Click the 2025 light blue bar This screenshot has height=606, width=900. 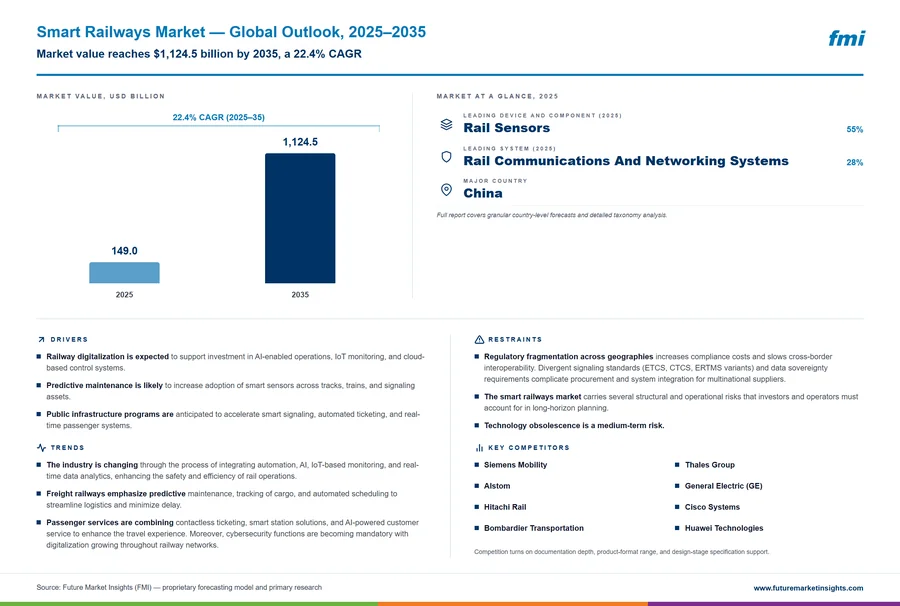pyautogui.click(x=124, y=273)
